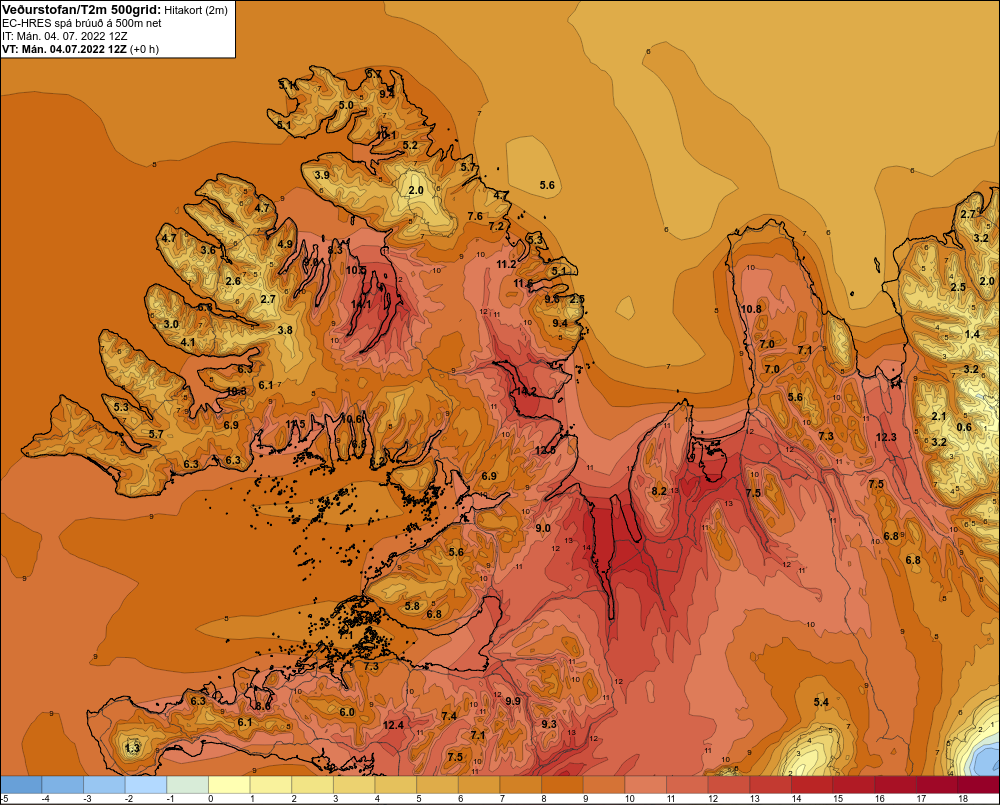
Task: Select the 11.6 temperature value
Action: [524, 283]
